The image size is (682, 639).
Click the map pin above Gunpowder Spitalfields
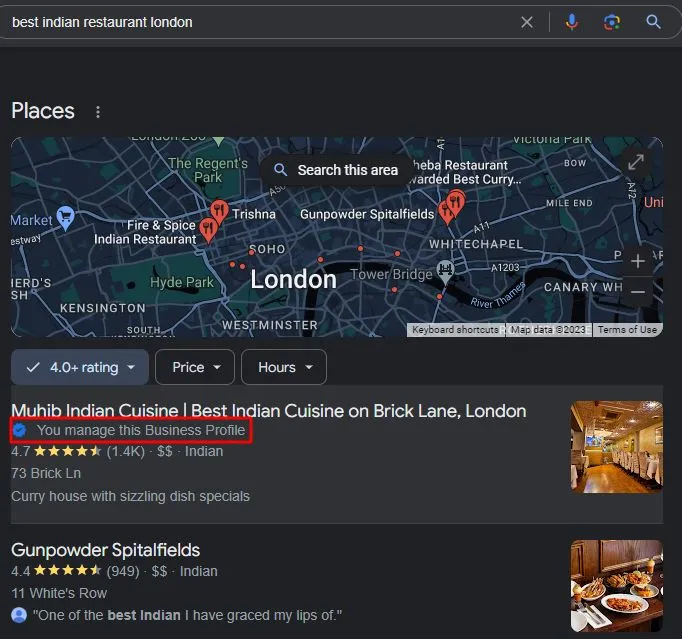(455, 202)
